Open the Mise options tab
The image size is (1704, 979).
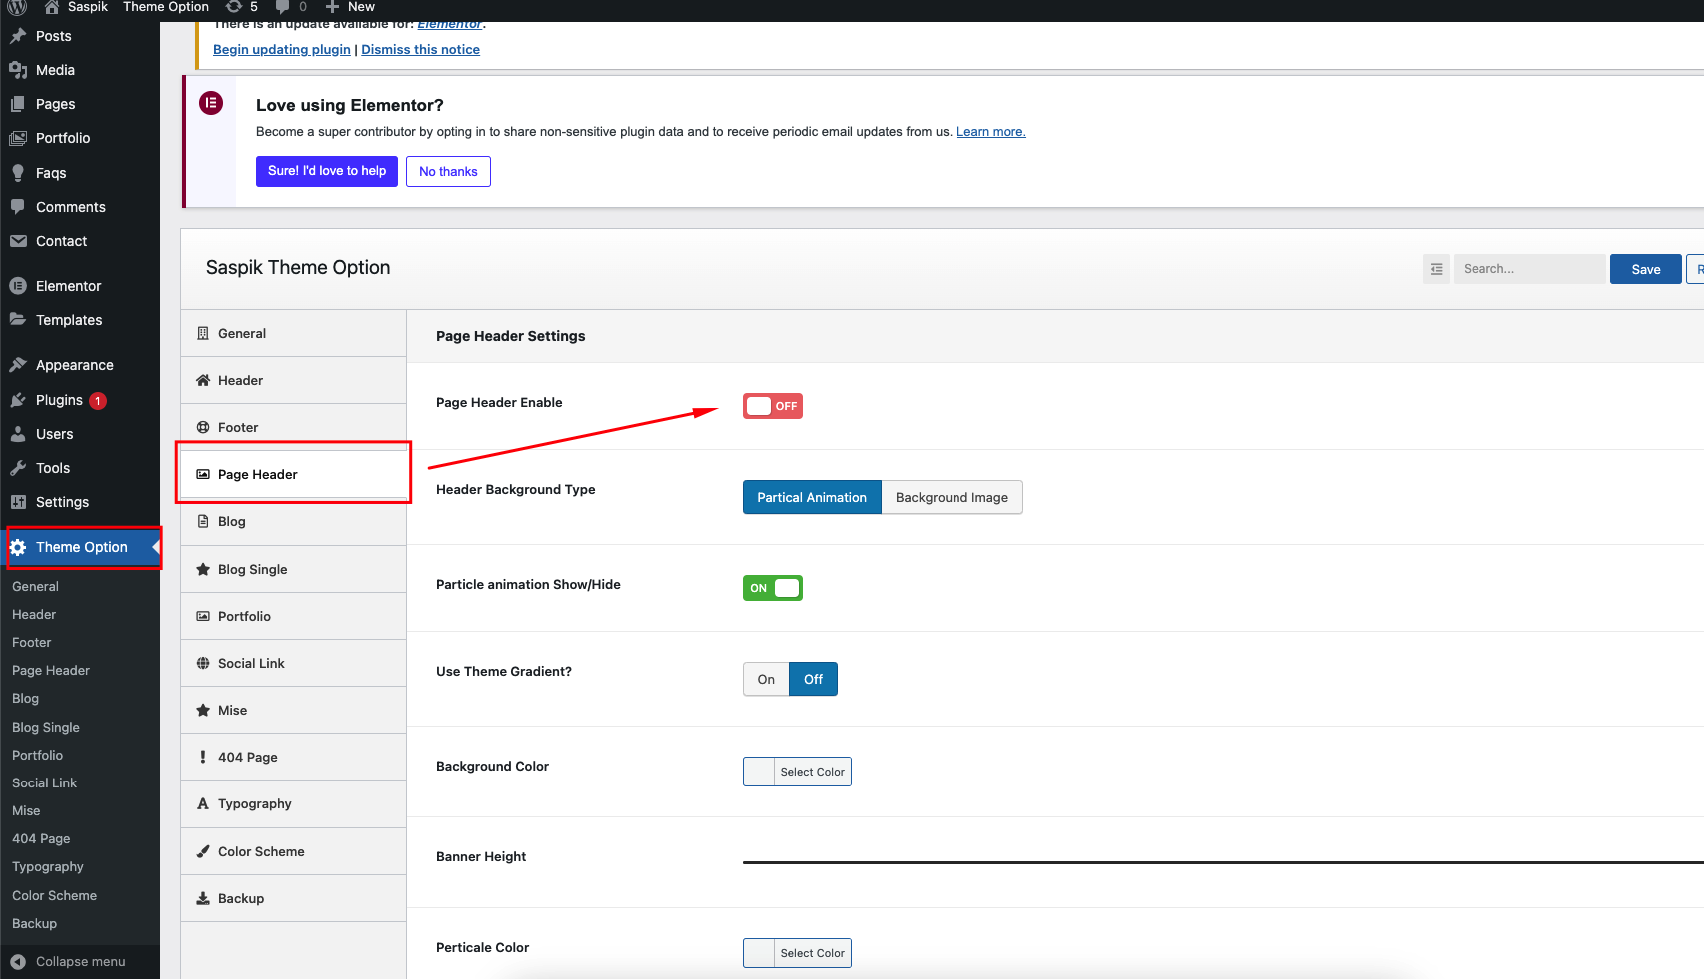293,710
